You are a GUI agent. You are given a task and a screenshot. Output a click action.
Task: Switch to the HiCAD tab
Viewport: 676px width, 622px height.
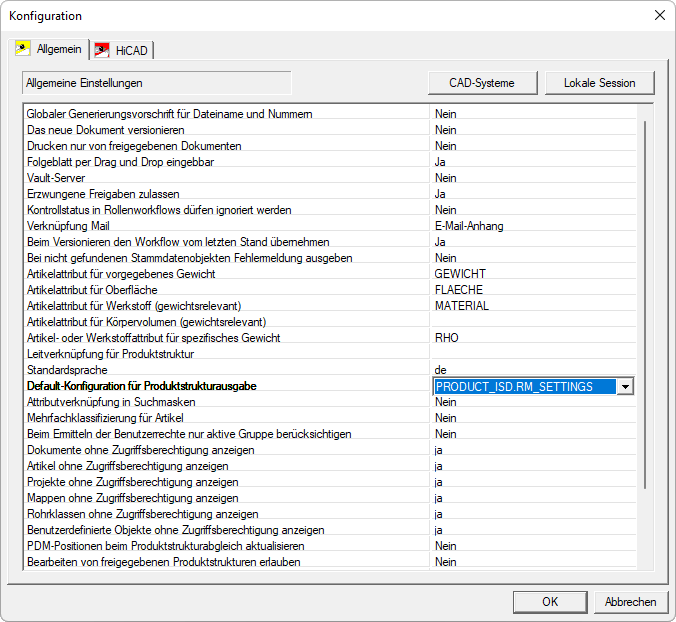(122, 50)
